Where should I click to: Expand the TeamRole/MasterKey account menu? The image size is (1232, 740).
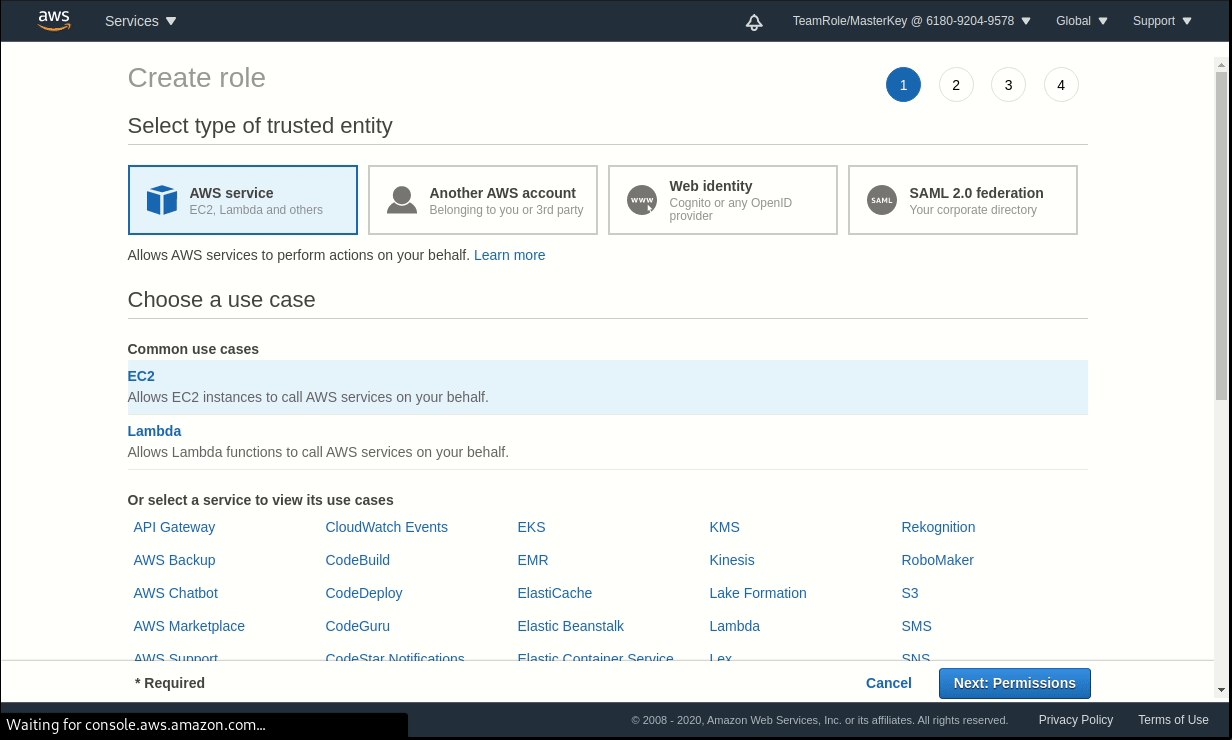click(911, 21)
